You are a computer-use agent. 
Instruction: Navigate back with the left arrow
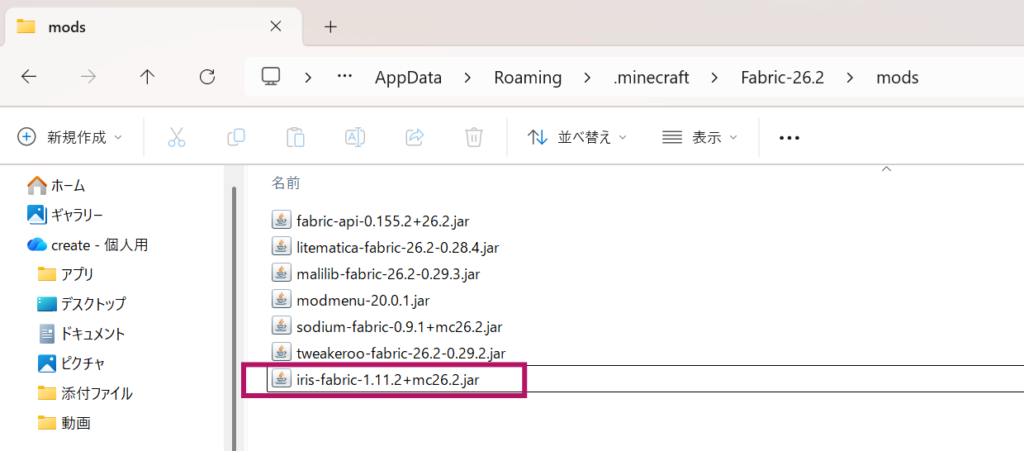pyautogui.click(x=29, y=78)
